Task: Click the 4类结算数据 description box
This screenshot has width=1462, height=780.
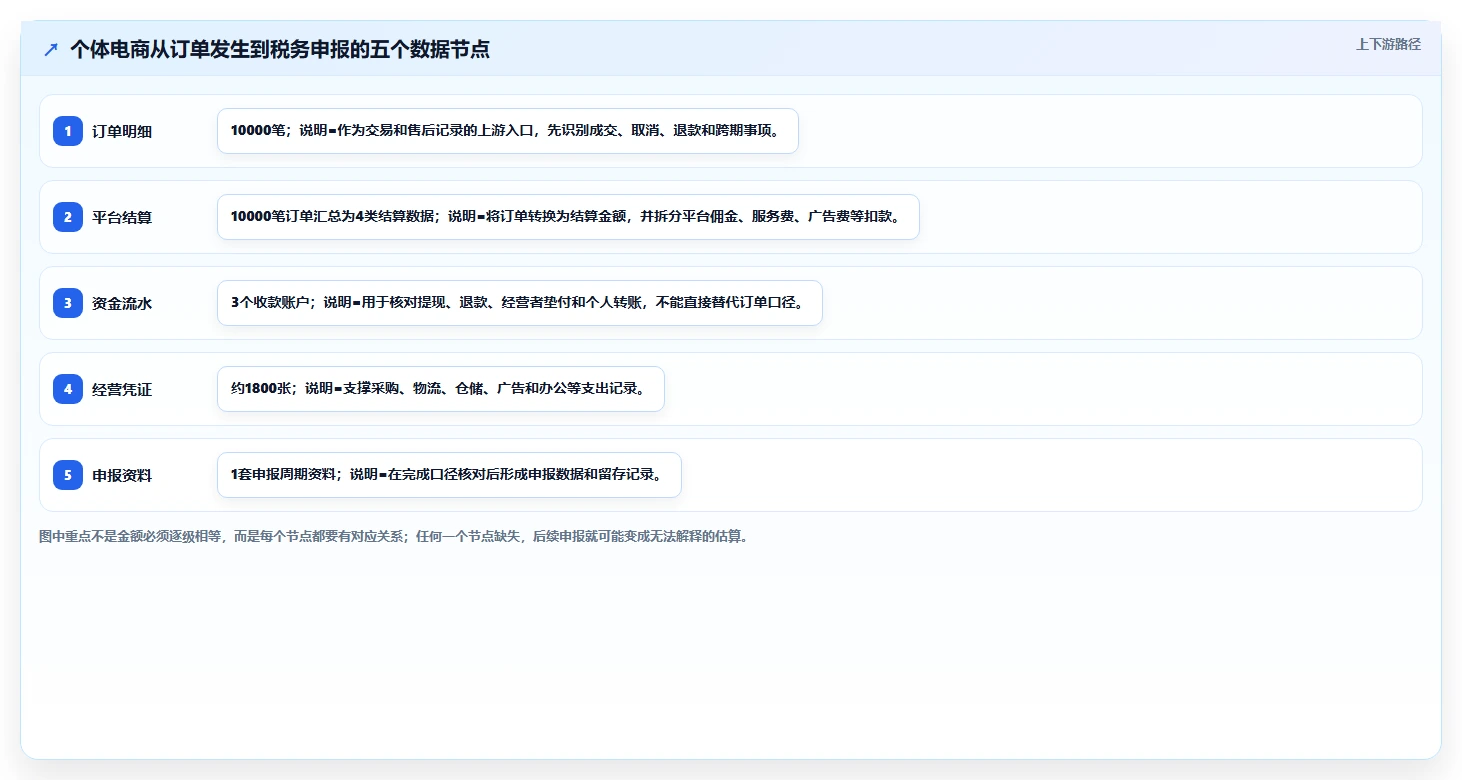Action: (x=568, y=217)
